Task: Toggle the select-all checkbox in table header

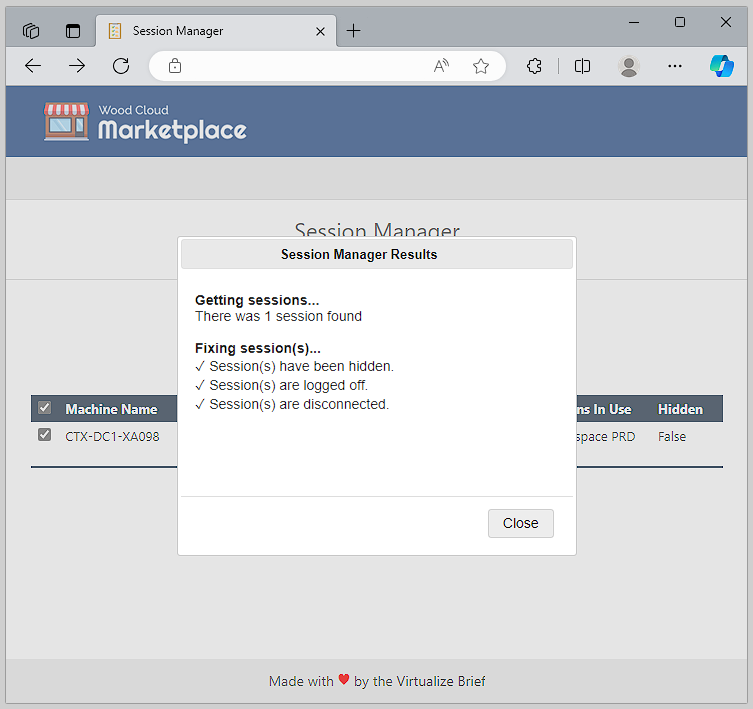Action: coord(45,408)
